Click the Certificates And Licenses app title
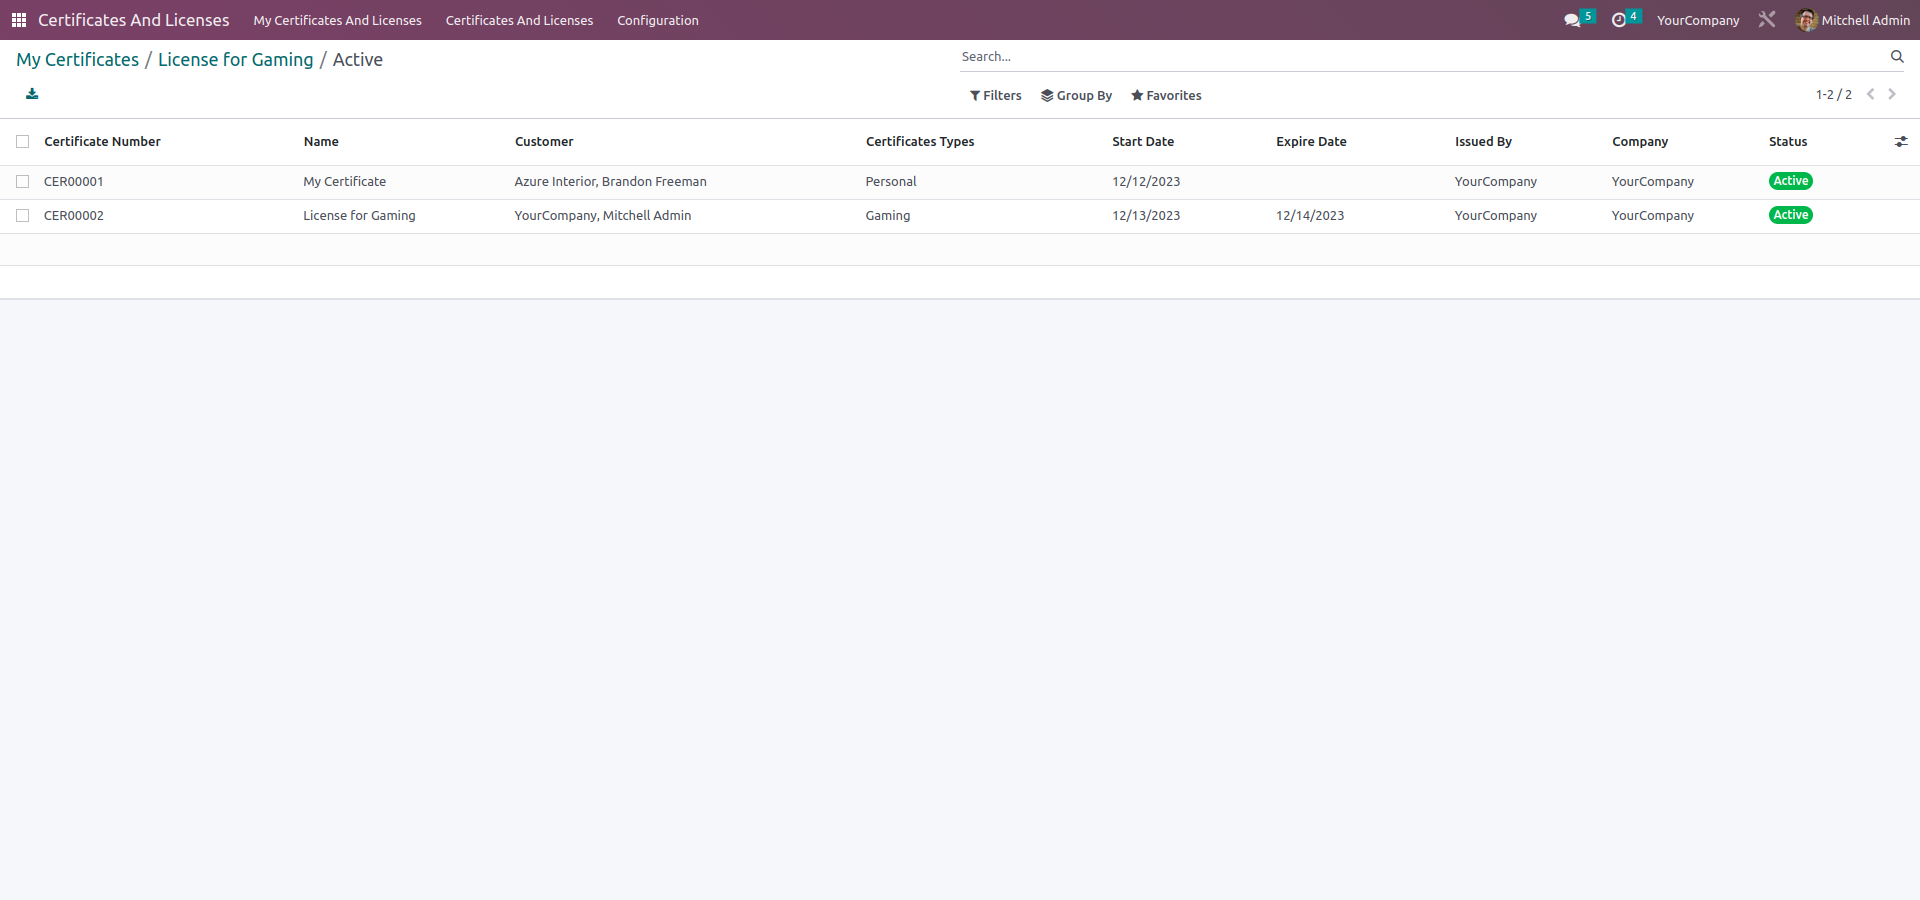Screen dimensions: 1920x900 pyautogui.click(x=134, y=20)
